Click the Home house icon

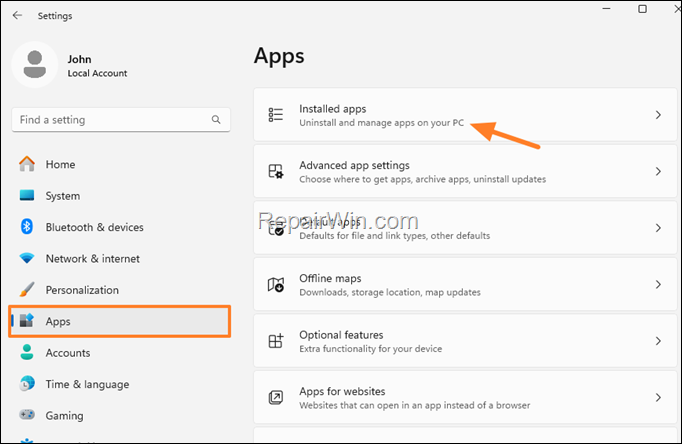[x=27, y=164]
